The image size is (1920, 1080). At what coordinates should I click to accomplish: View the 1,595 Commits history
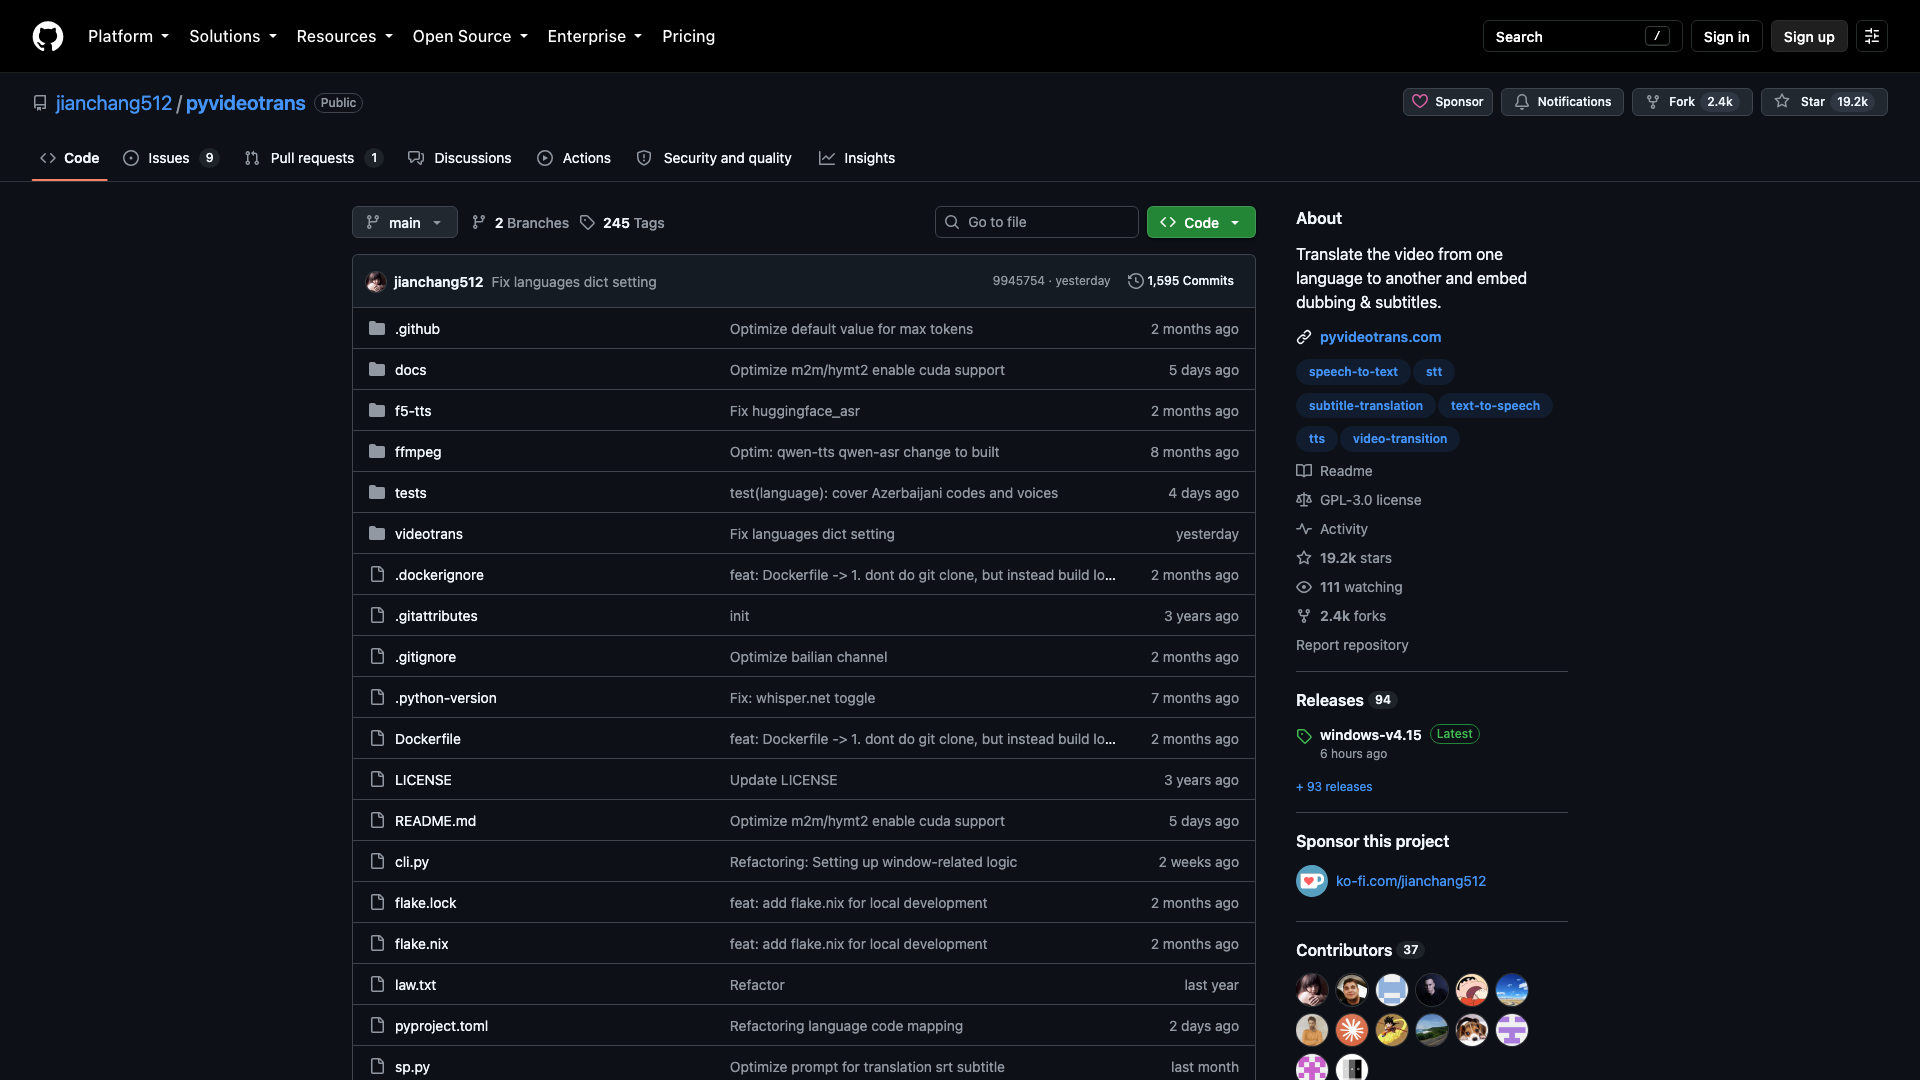[x=1181, y=281]
